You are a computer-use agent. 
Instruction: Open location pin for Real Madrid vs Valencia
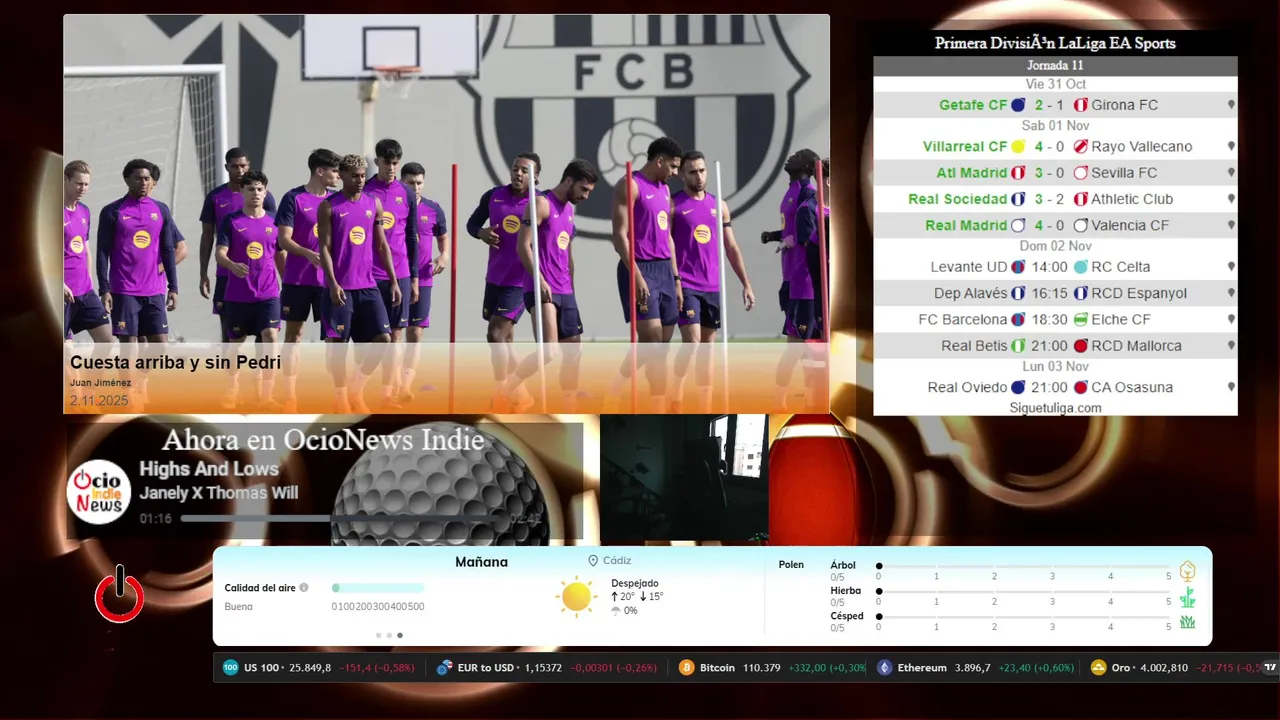(x=1231, y=225)
